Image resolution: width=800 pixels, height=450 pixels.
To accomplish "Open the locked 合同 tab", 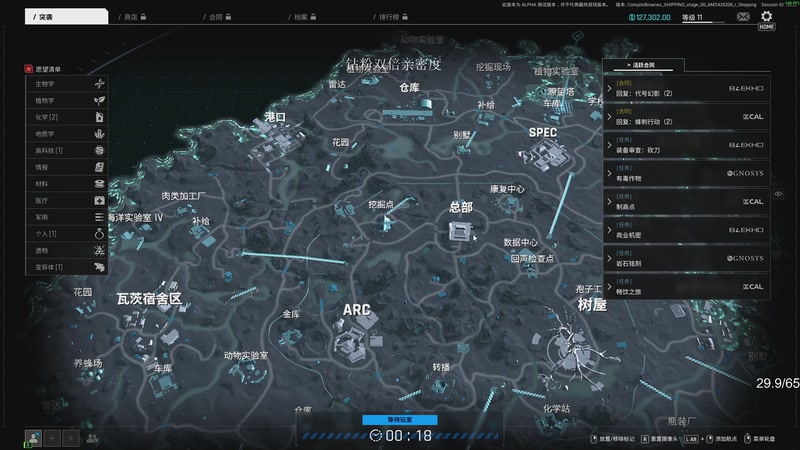I will tap(217, 17).
